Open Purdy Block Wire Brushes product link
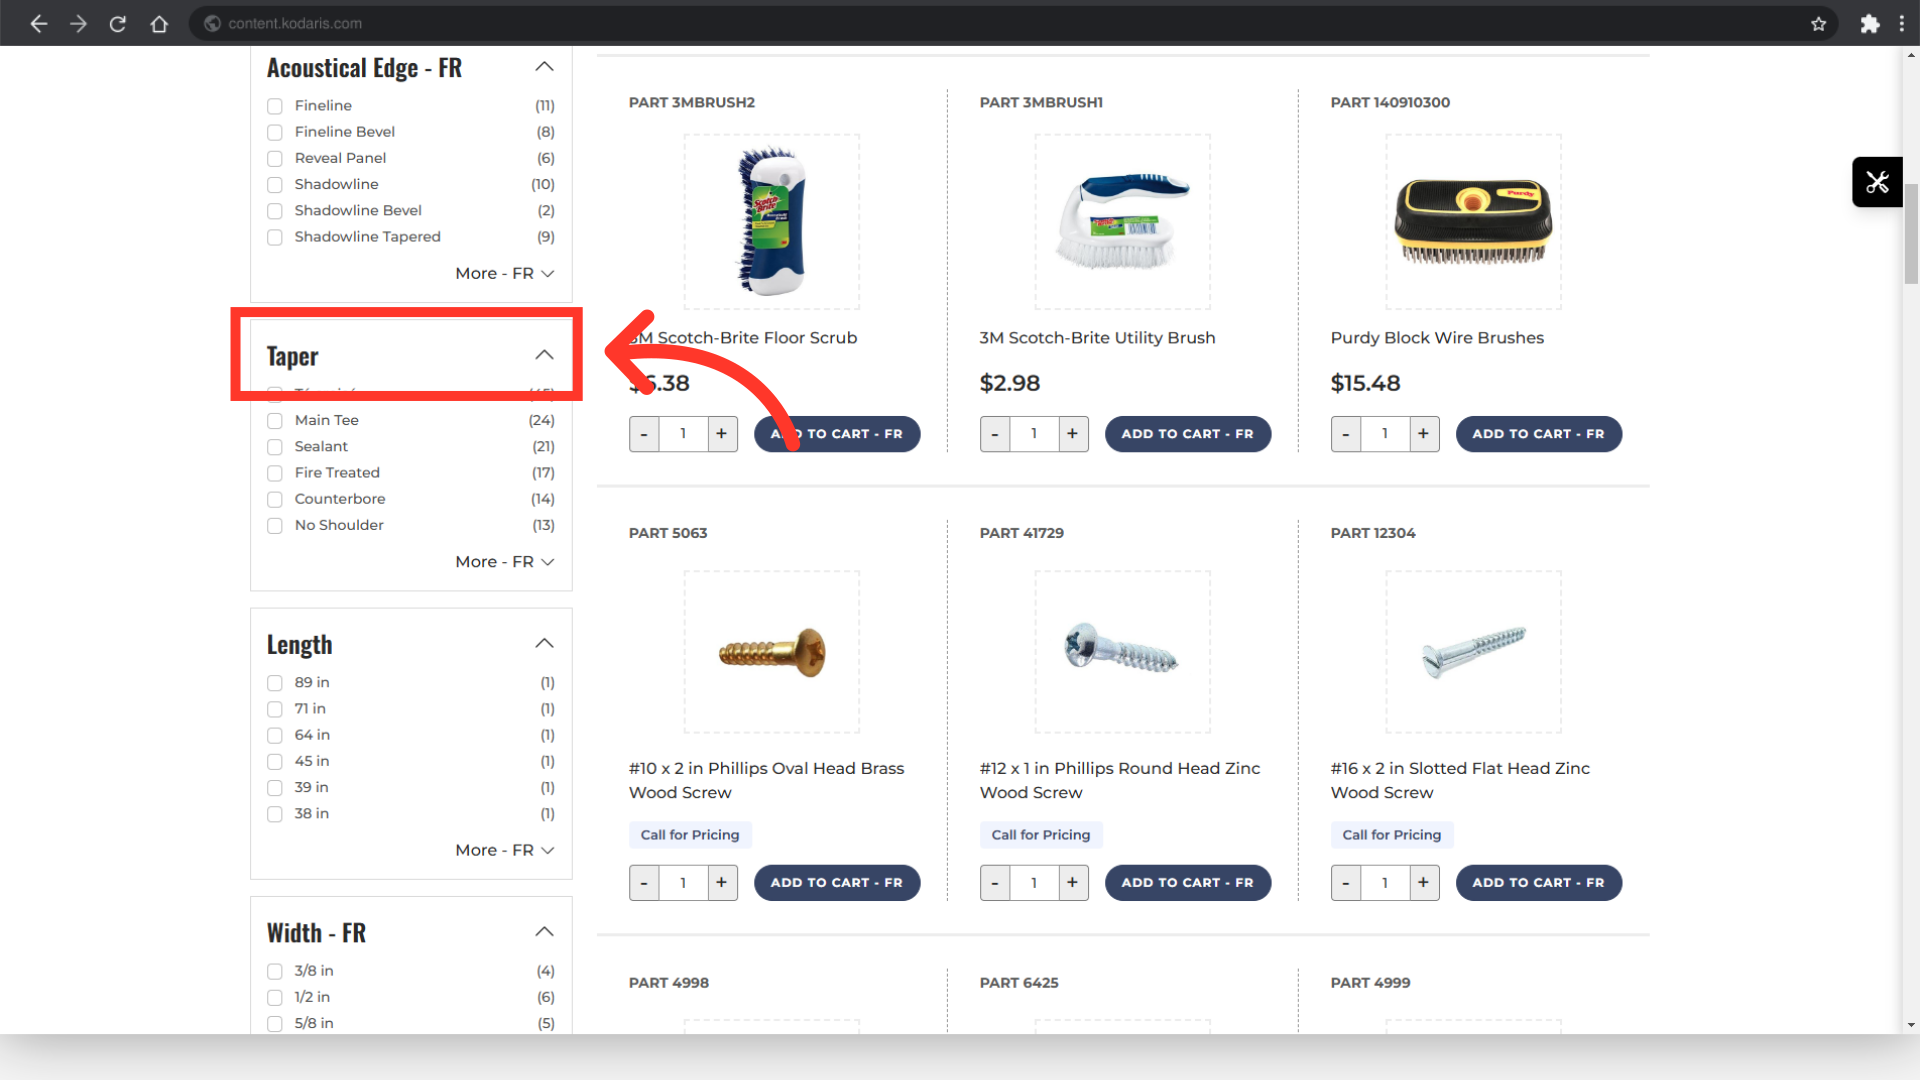1920x1080 pixels. [1436, 338]
